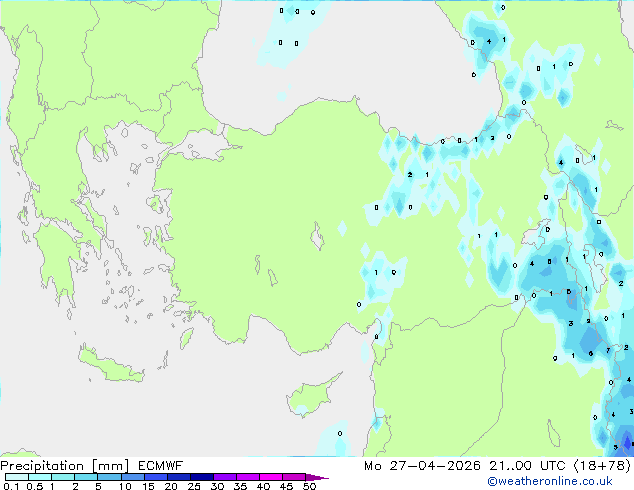Click the "ECMWF" model label

point(161,466)
